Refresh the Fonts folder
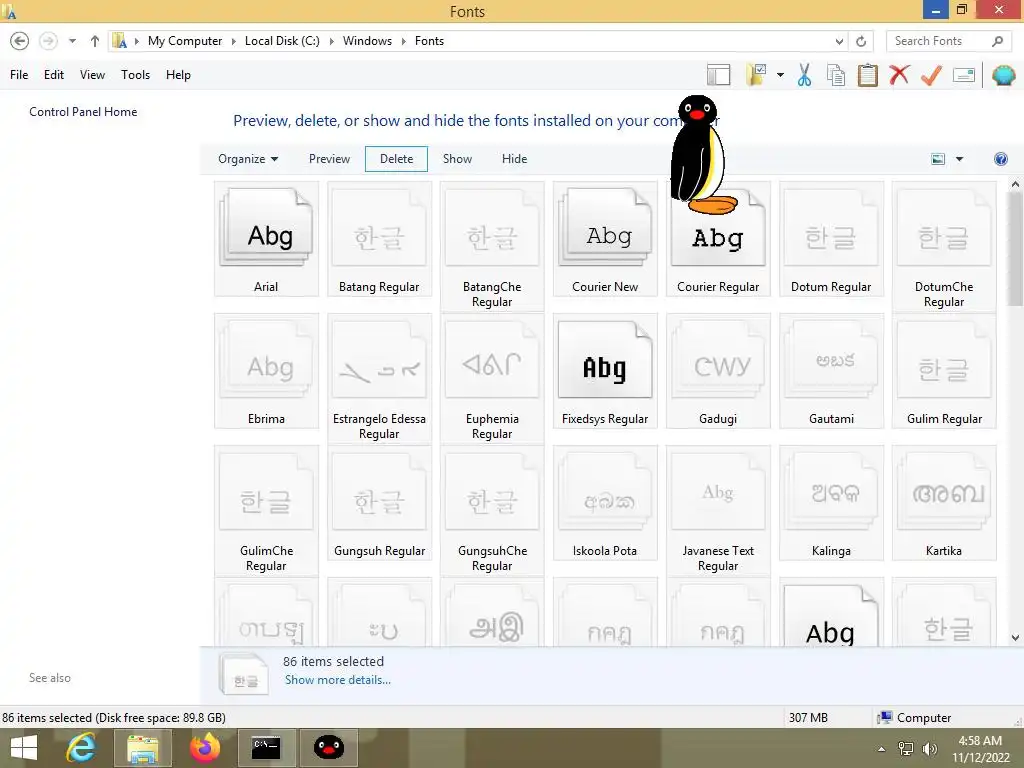This screenshot has height=768, width=1024. click(x=861, y=41)
